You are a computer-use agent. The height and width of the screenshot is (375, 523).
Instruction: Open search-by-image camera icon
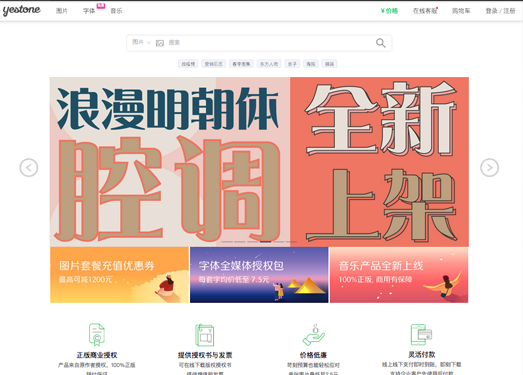tap(160, 43)
